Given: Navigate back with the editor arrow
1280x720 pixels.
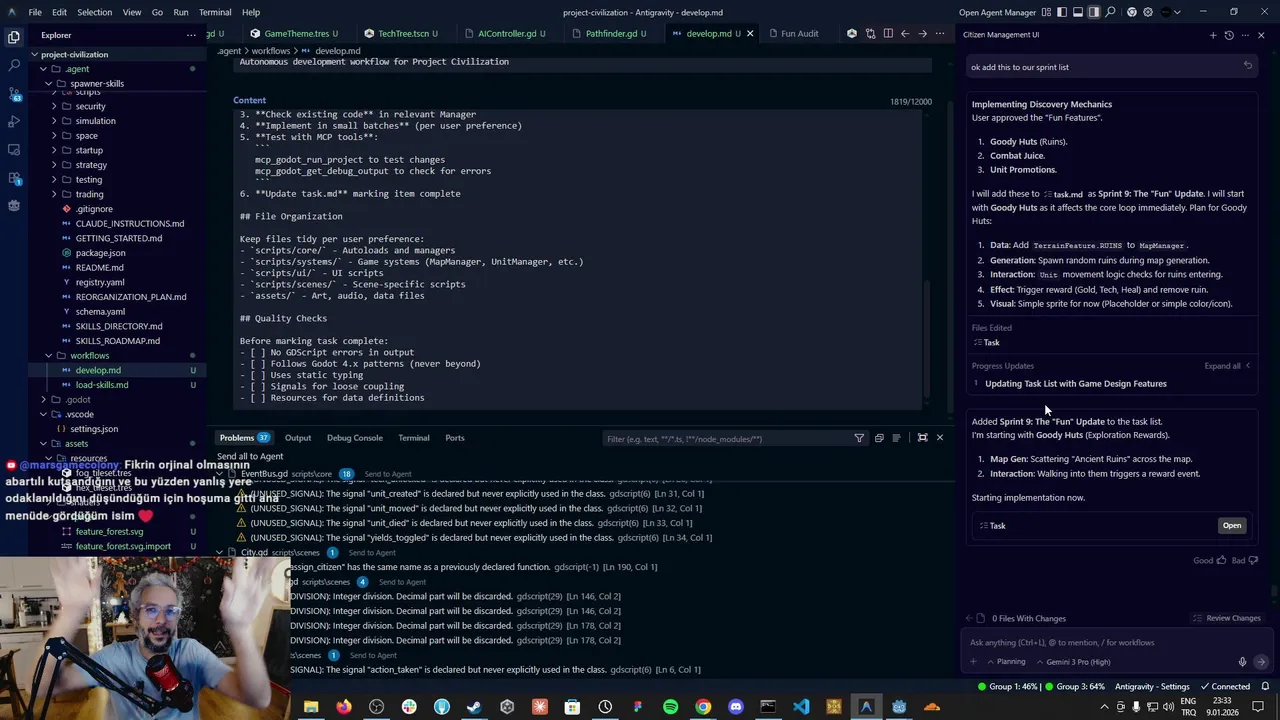Looking at the screenshot, I should click(905, 33).
